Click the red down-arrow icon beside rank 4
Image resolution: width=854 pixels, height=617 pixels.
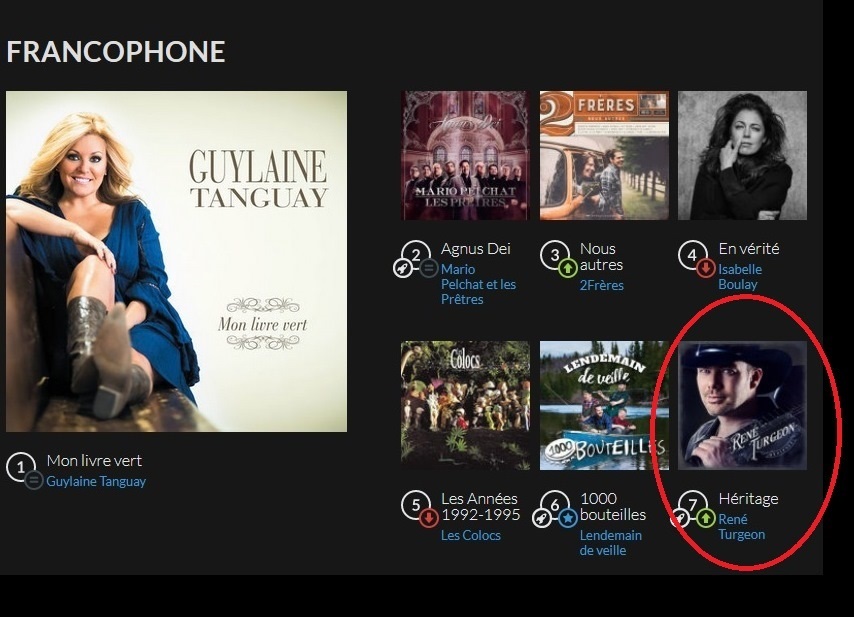(x=706, y=268)
